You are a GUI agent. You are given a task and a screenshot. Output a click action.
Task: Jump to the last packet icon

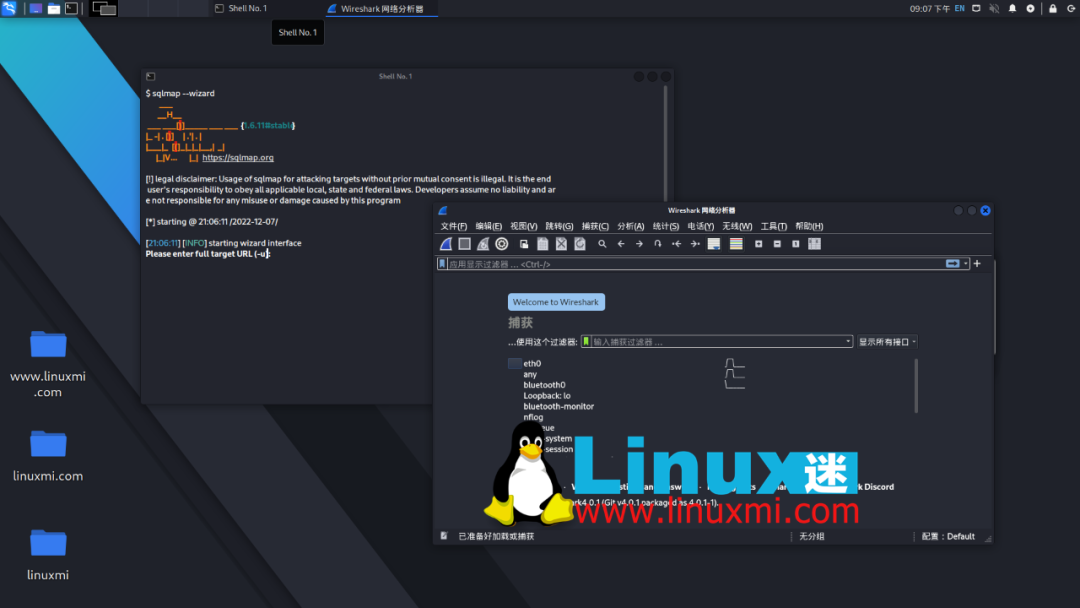coord(695,244)
